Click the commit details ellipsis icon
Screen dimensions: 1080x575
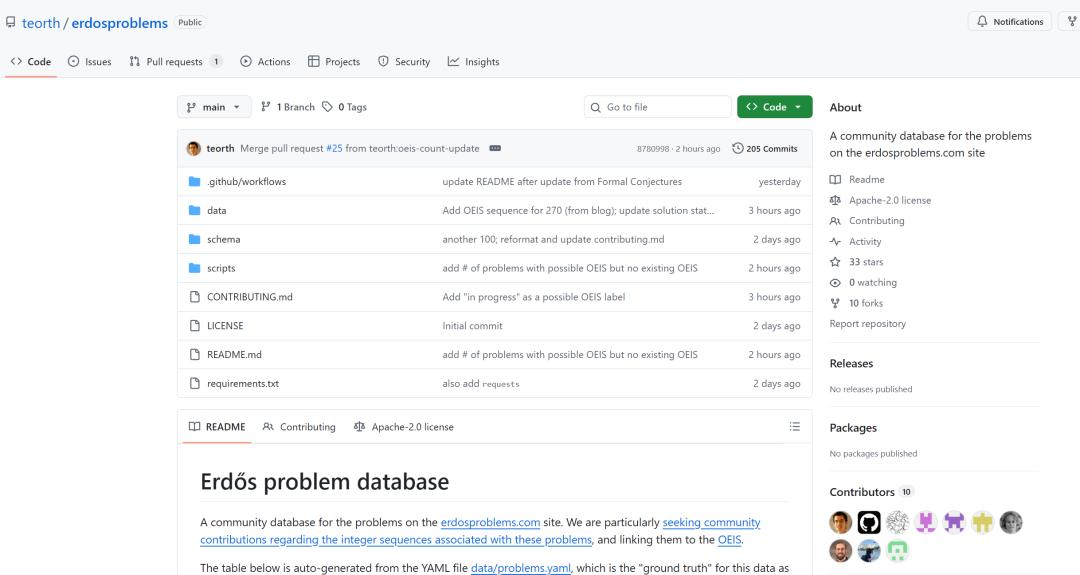(x=495, y=149)
